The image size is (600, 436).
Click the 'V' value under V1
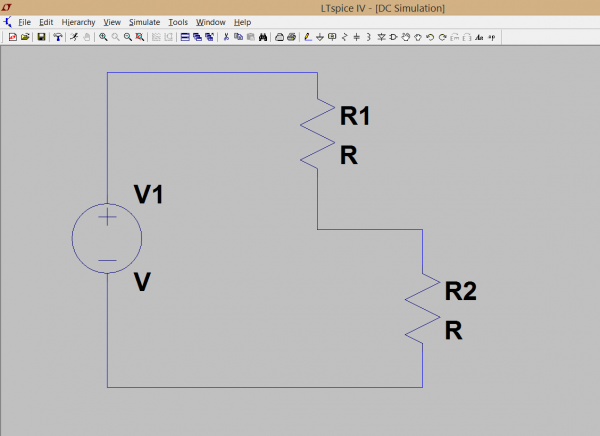coord(142,282)
